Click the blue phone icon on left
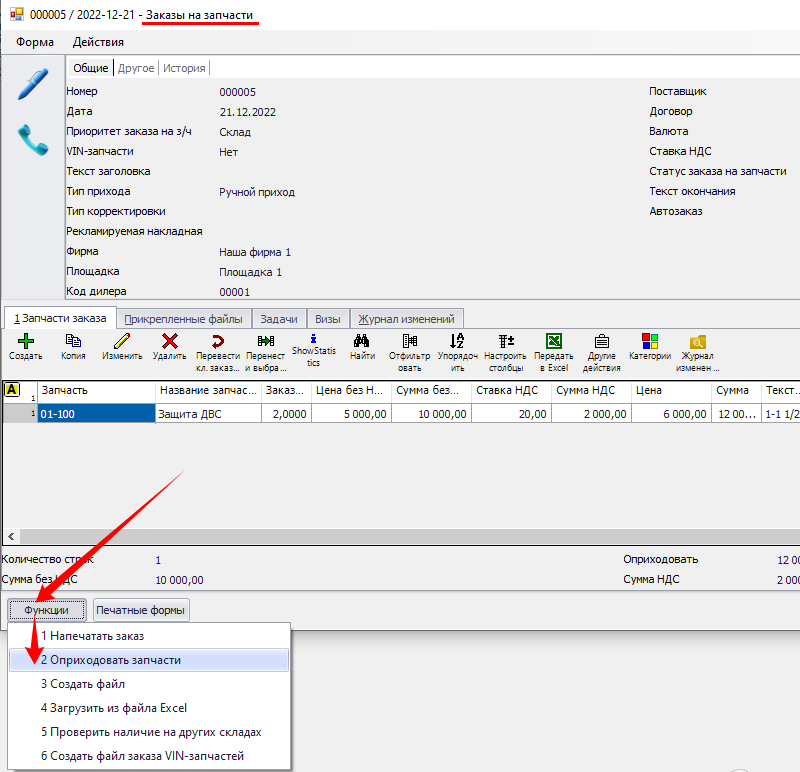 pyautogui.click(x=33, y=141)
